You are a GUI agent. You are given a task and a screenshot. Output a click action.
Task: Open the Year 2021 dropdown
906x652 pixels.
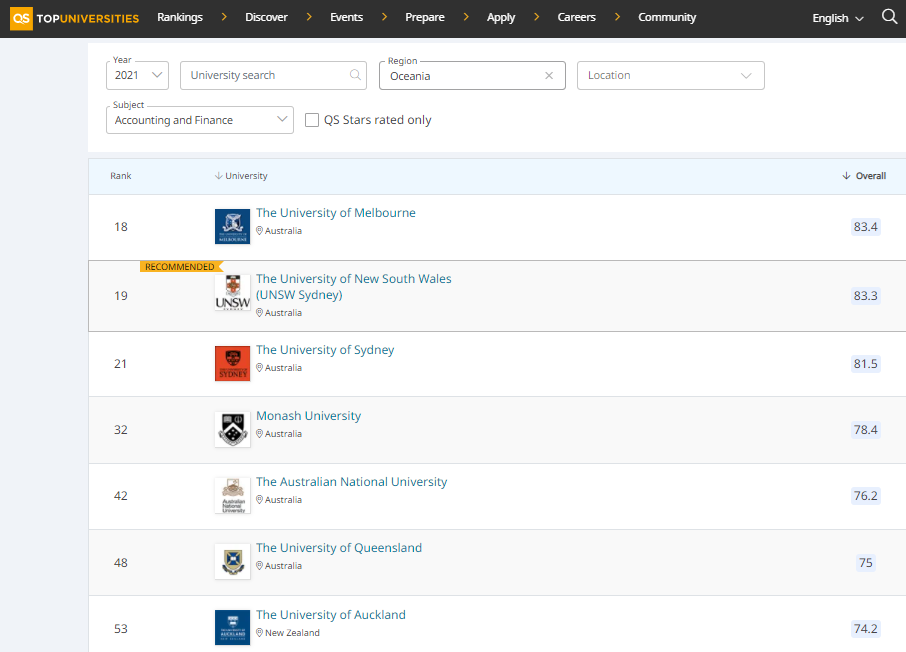click(x=138, y=76)
